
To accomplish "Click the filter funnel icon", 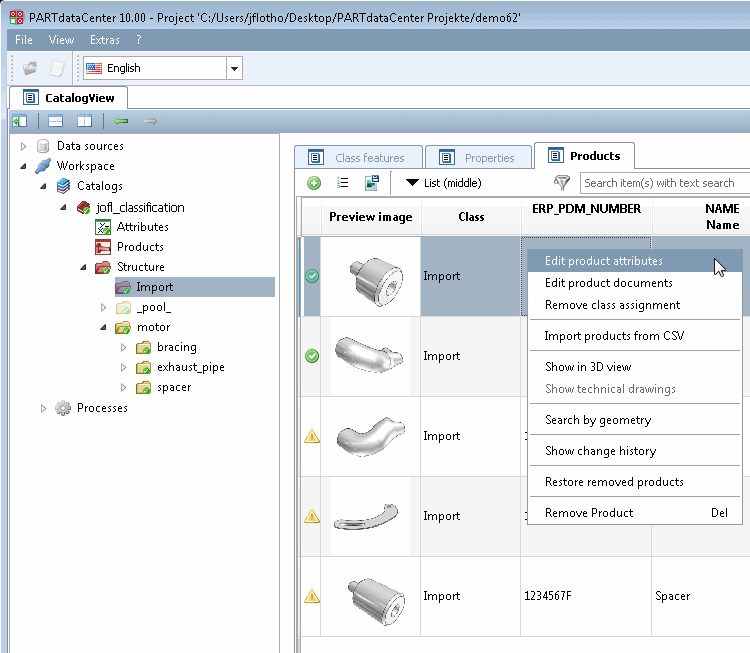I will click(x=562, y=182).
